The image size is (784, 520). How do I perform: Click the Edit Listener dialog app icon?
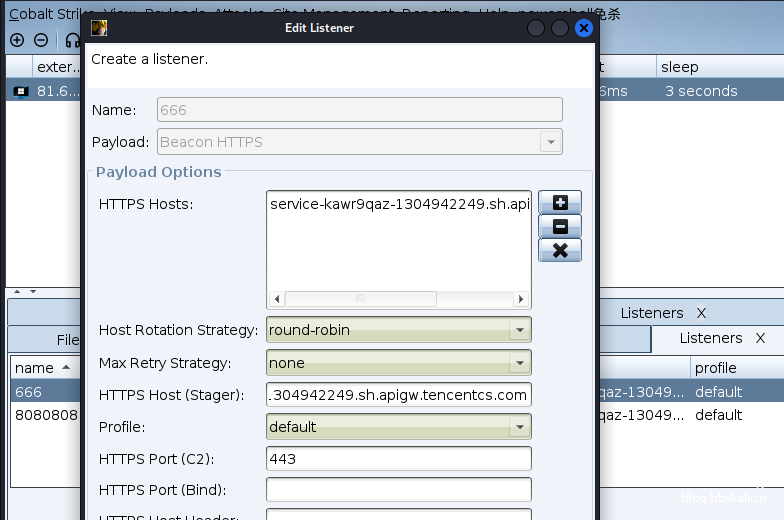pos(99,28)
